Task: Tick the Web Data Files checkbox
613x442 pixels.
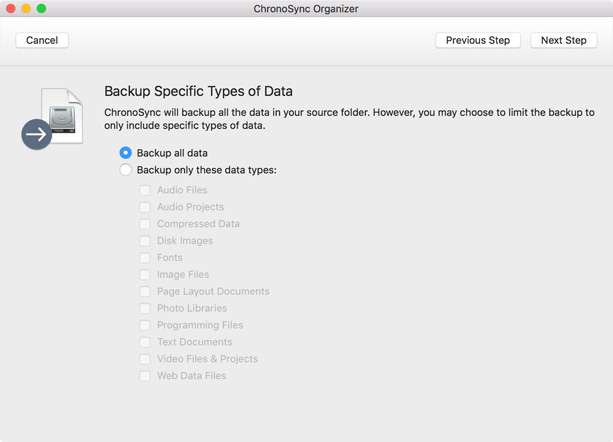Action: tap(145, 376)
